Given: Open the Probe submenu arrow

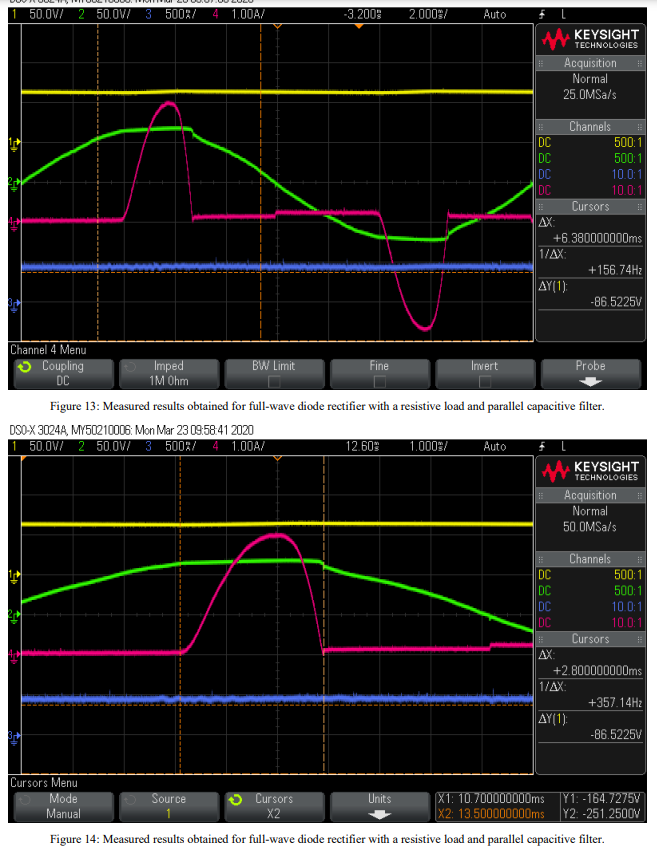Looking at the screenshot, I should pos(590,382).
